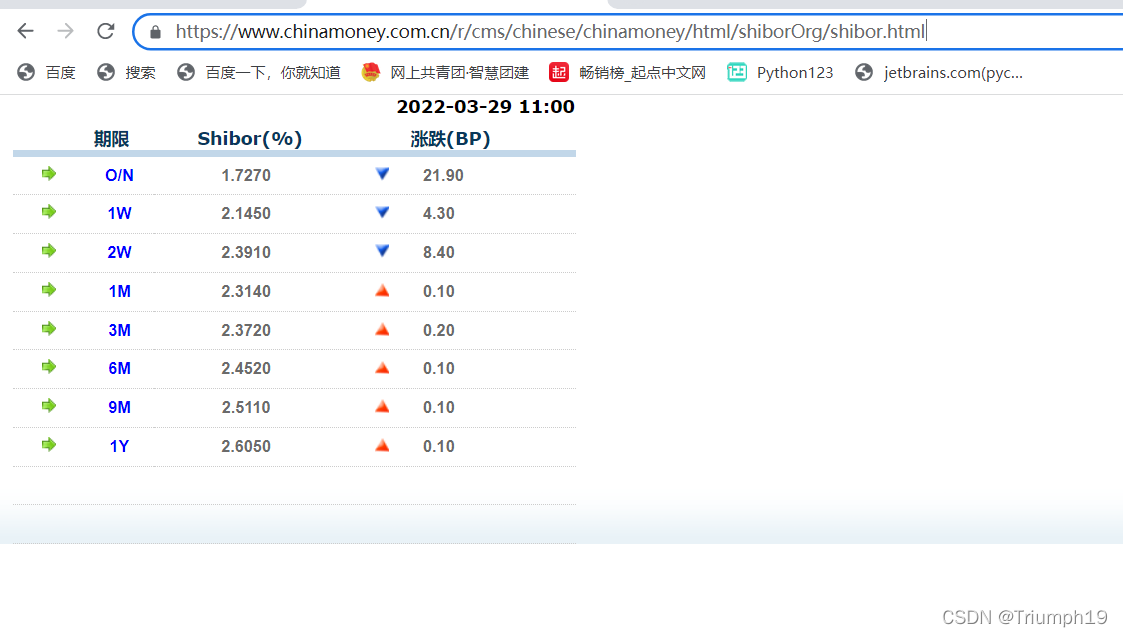This screenshot has width=1123, height=637.
Task: Click the red up triangle for 1Y
Action: tap(382, 445)
